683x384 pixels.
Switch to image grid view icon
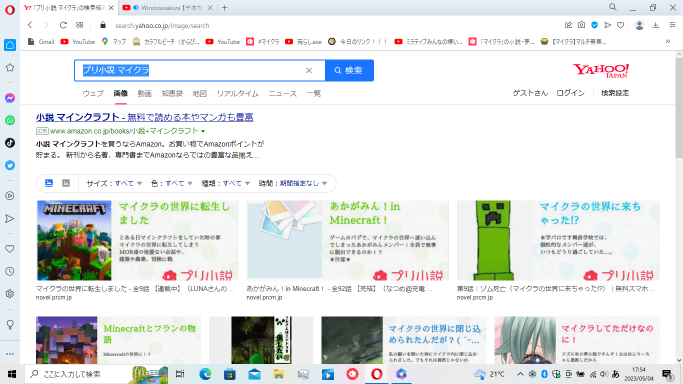49,183
